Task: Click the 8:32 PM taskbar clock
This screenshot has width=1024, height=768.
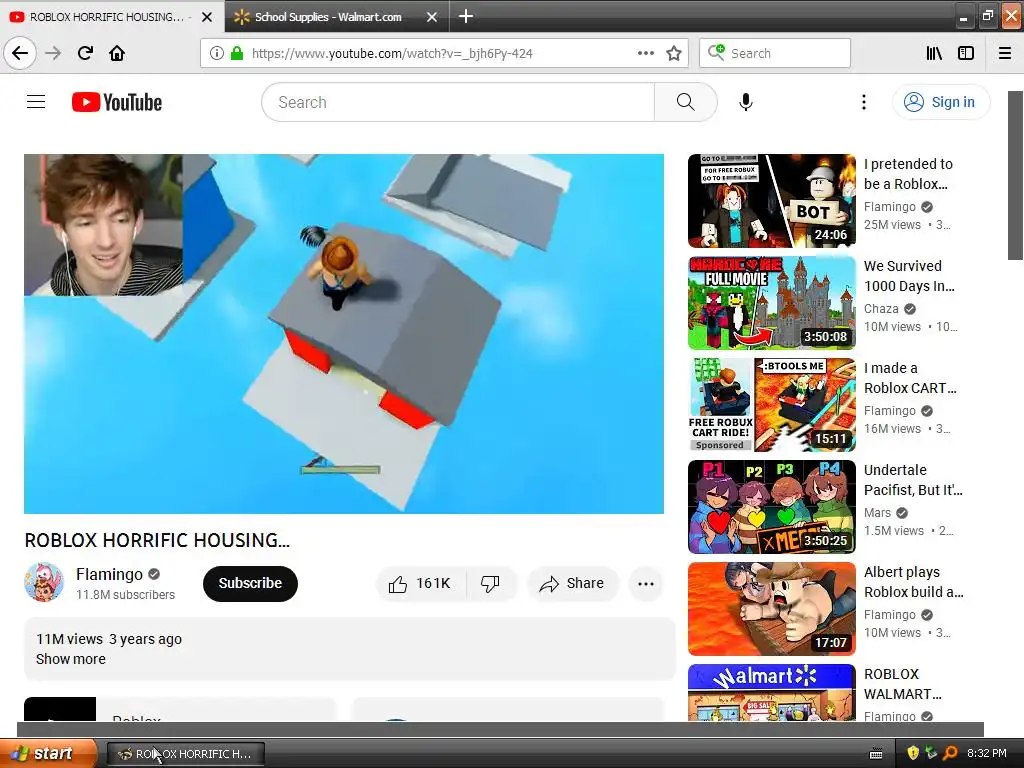Action: [987, 753]
